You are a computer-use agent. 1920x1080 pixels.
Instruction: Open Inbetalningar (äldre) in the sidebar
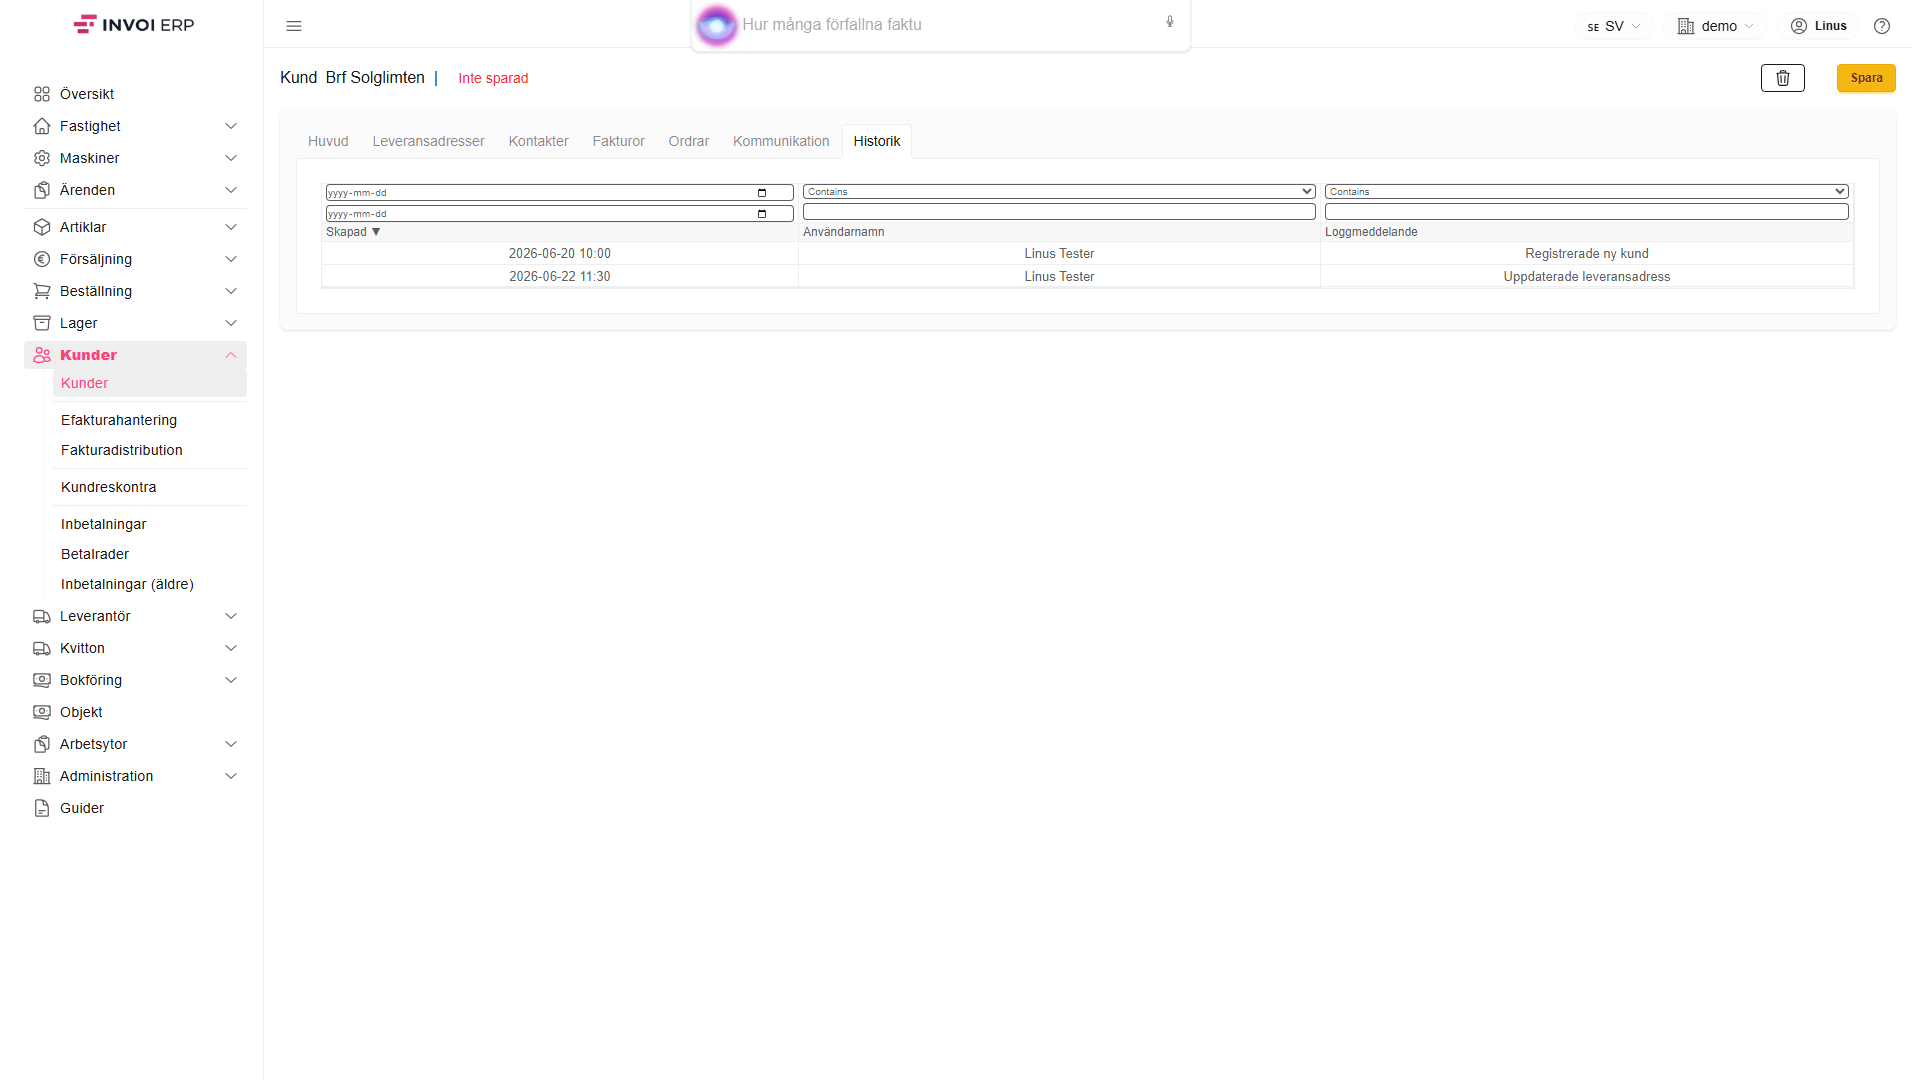(127, 584)
